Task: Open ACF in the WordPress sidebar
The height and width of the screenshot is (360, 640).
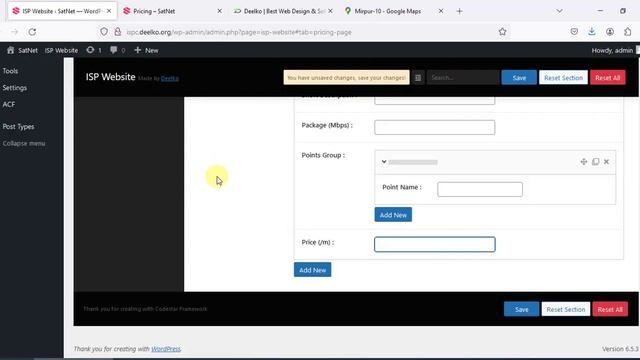Action: point(9,104)
